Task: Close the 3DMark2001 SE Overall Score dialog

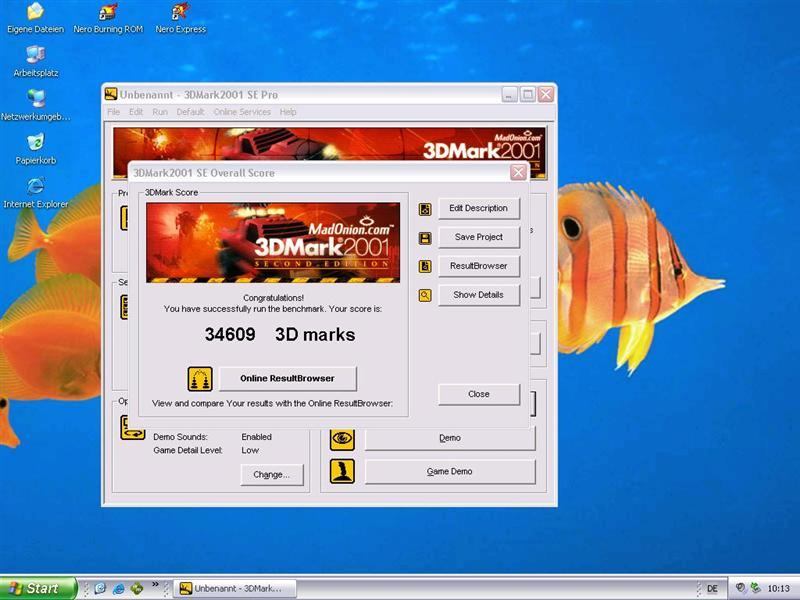Action: [518, 172]
